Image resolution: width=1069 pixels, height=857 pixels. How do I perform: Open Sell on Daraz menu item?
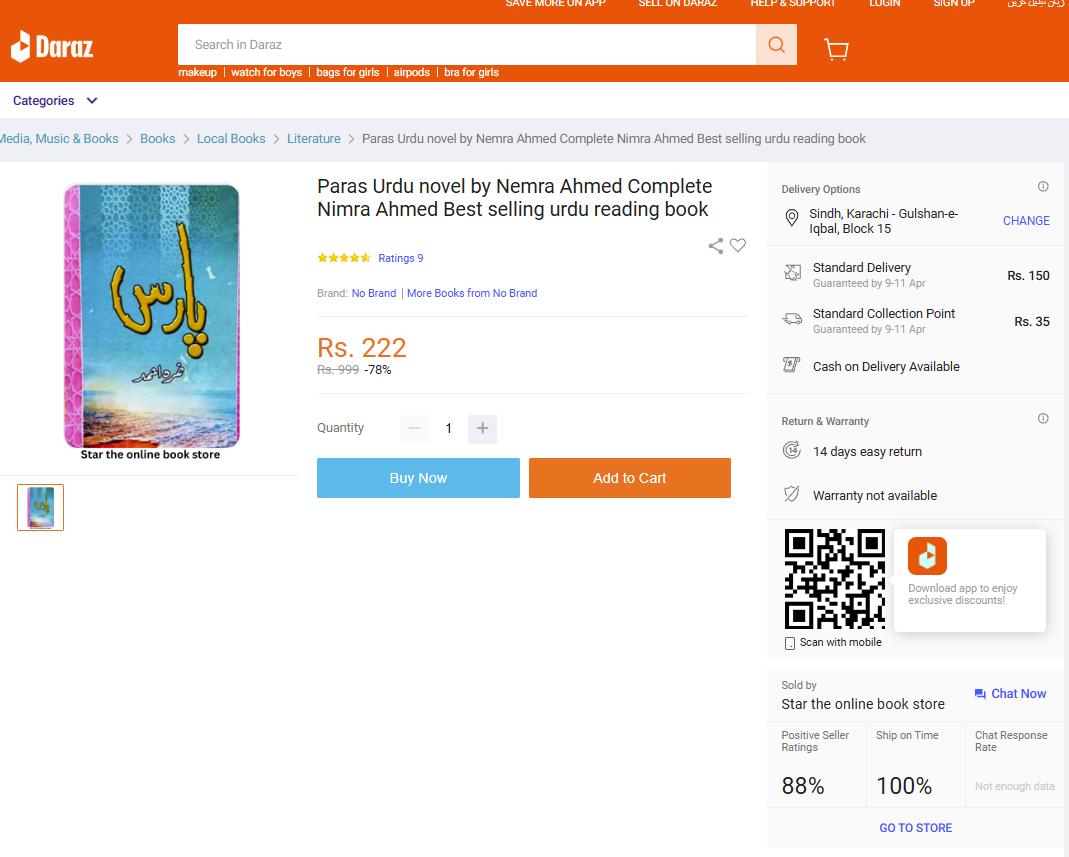click(678, 3)
